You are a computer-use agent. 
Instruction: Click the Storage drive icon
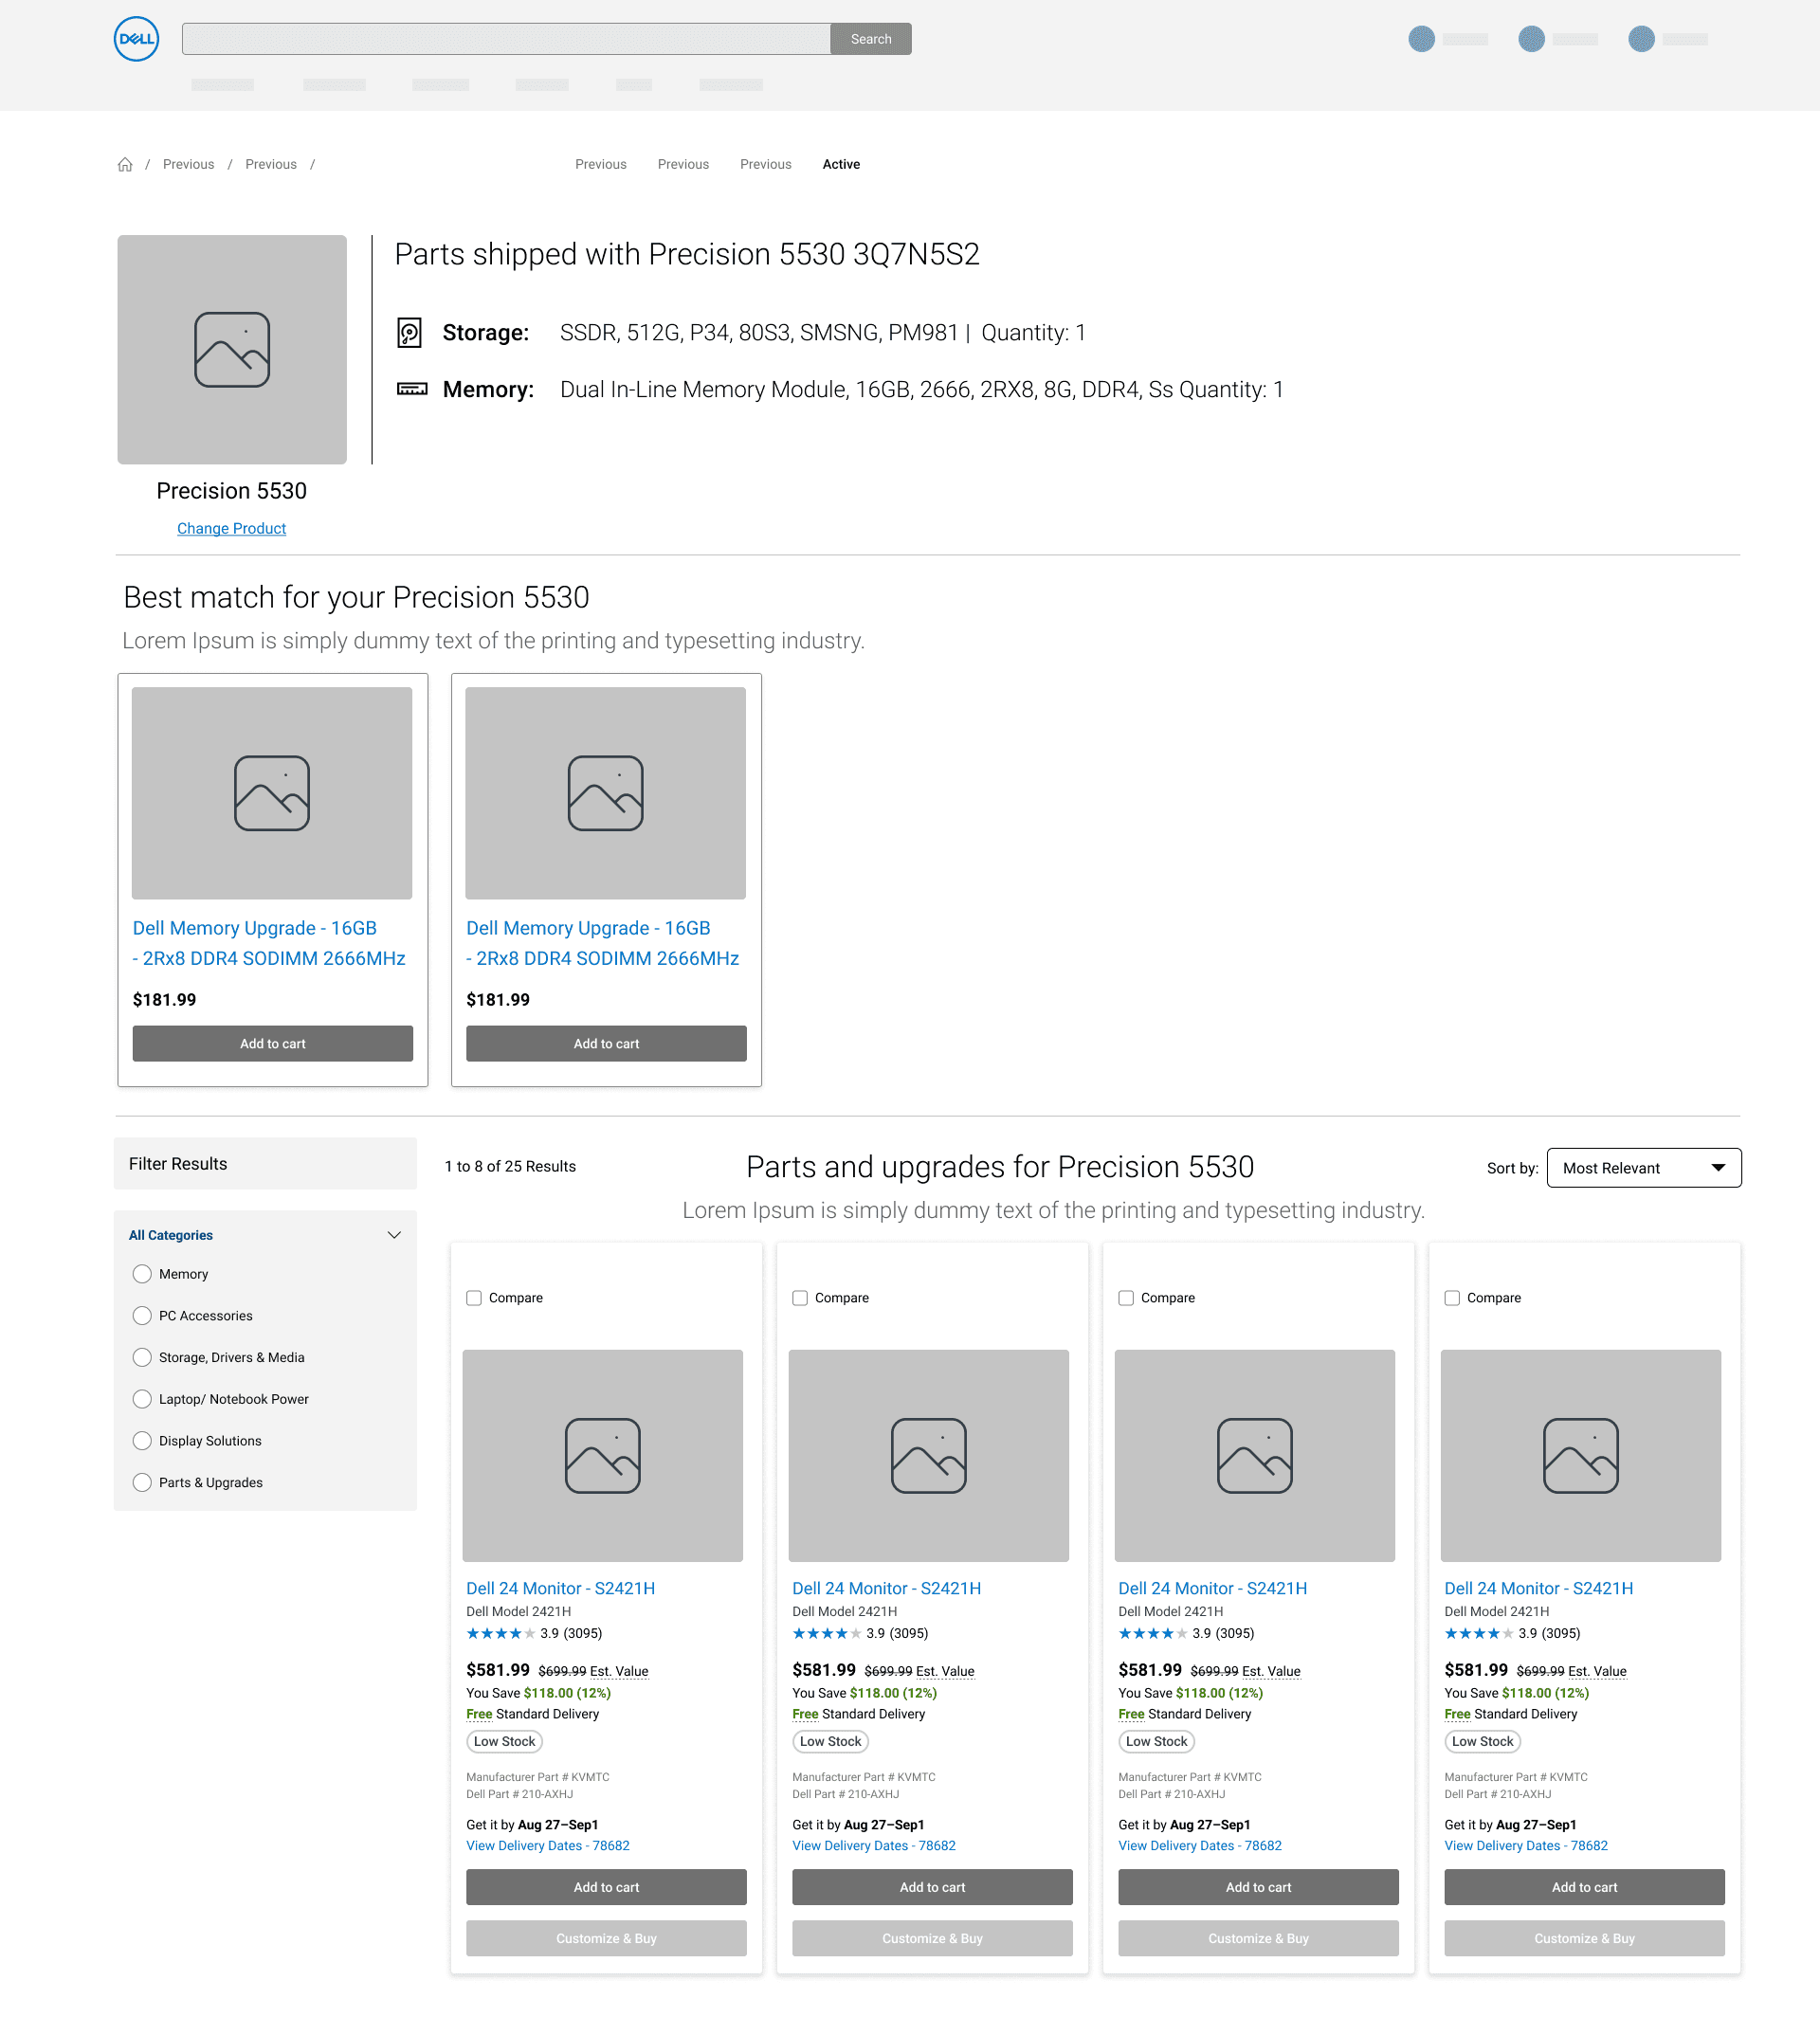(410, 333)
